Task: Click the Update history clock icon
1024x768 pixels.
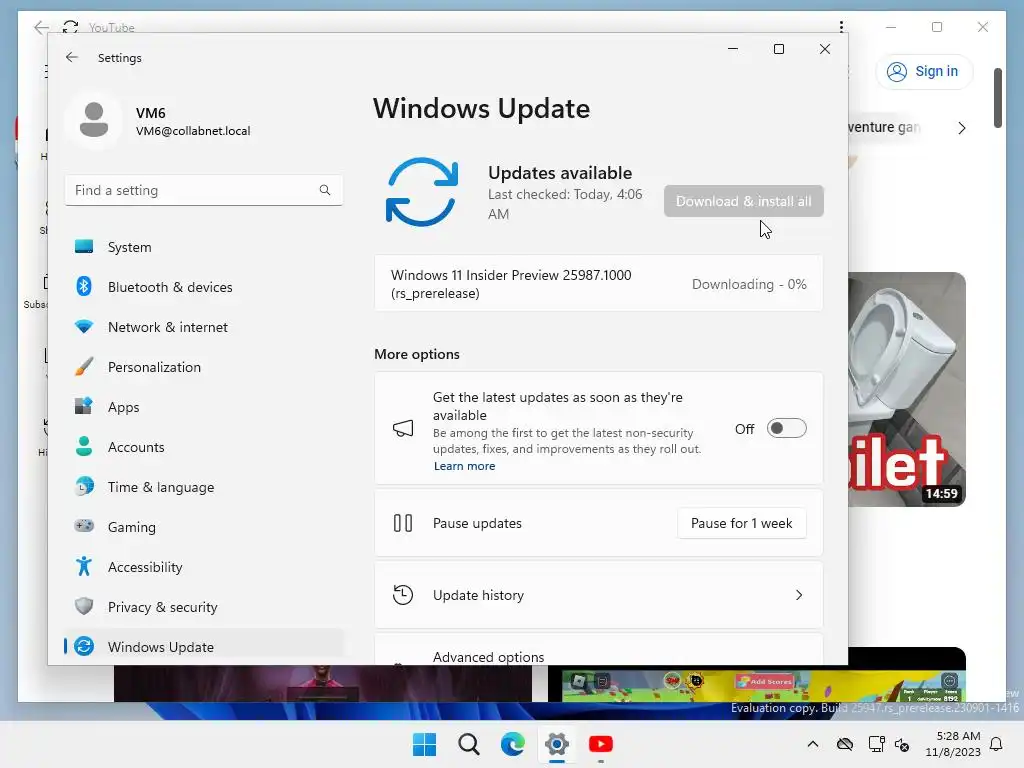Action: pos(403,595)
